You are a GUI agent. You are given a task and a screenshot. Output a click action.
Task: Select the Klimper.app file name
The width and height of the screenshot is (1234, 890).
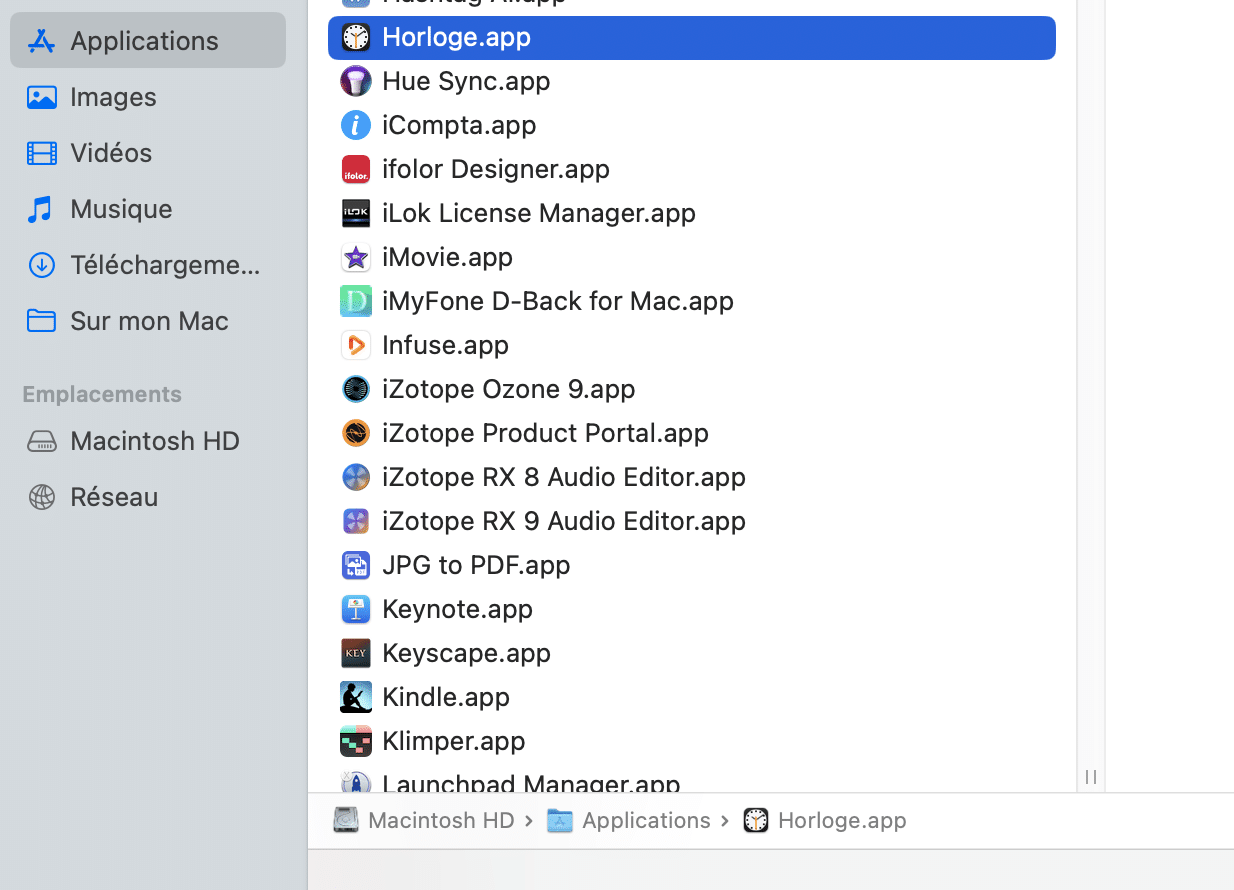point(453,741)
